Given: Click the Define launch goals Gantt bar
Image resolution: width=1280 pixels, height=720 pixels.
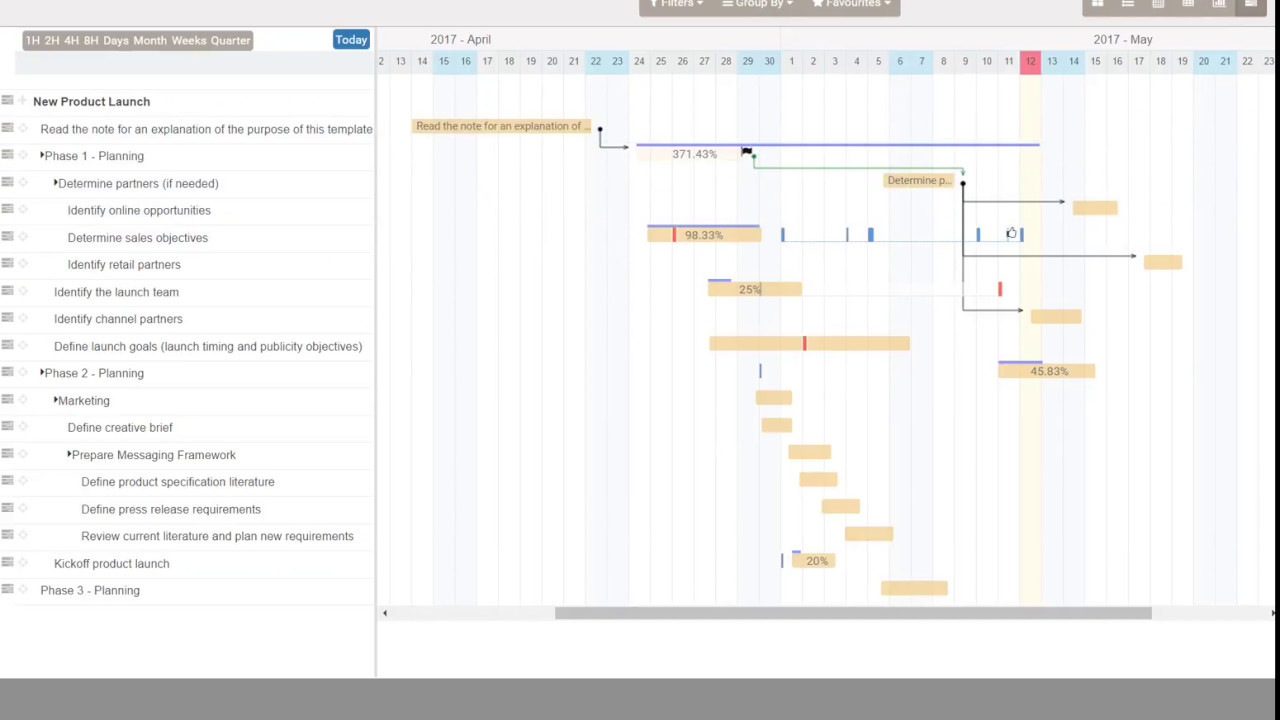Looking at the screenshot, I should [809, 343].
